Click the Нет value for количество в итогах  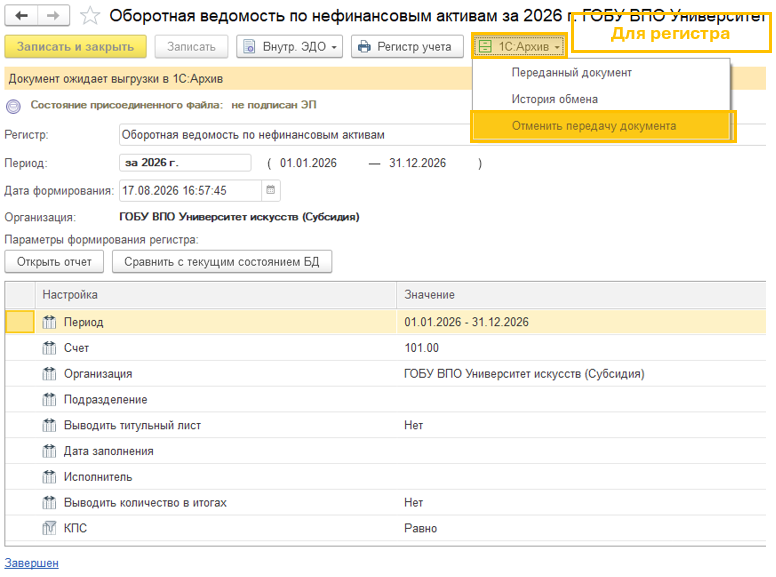coord(413,503)
